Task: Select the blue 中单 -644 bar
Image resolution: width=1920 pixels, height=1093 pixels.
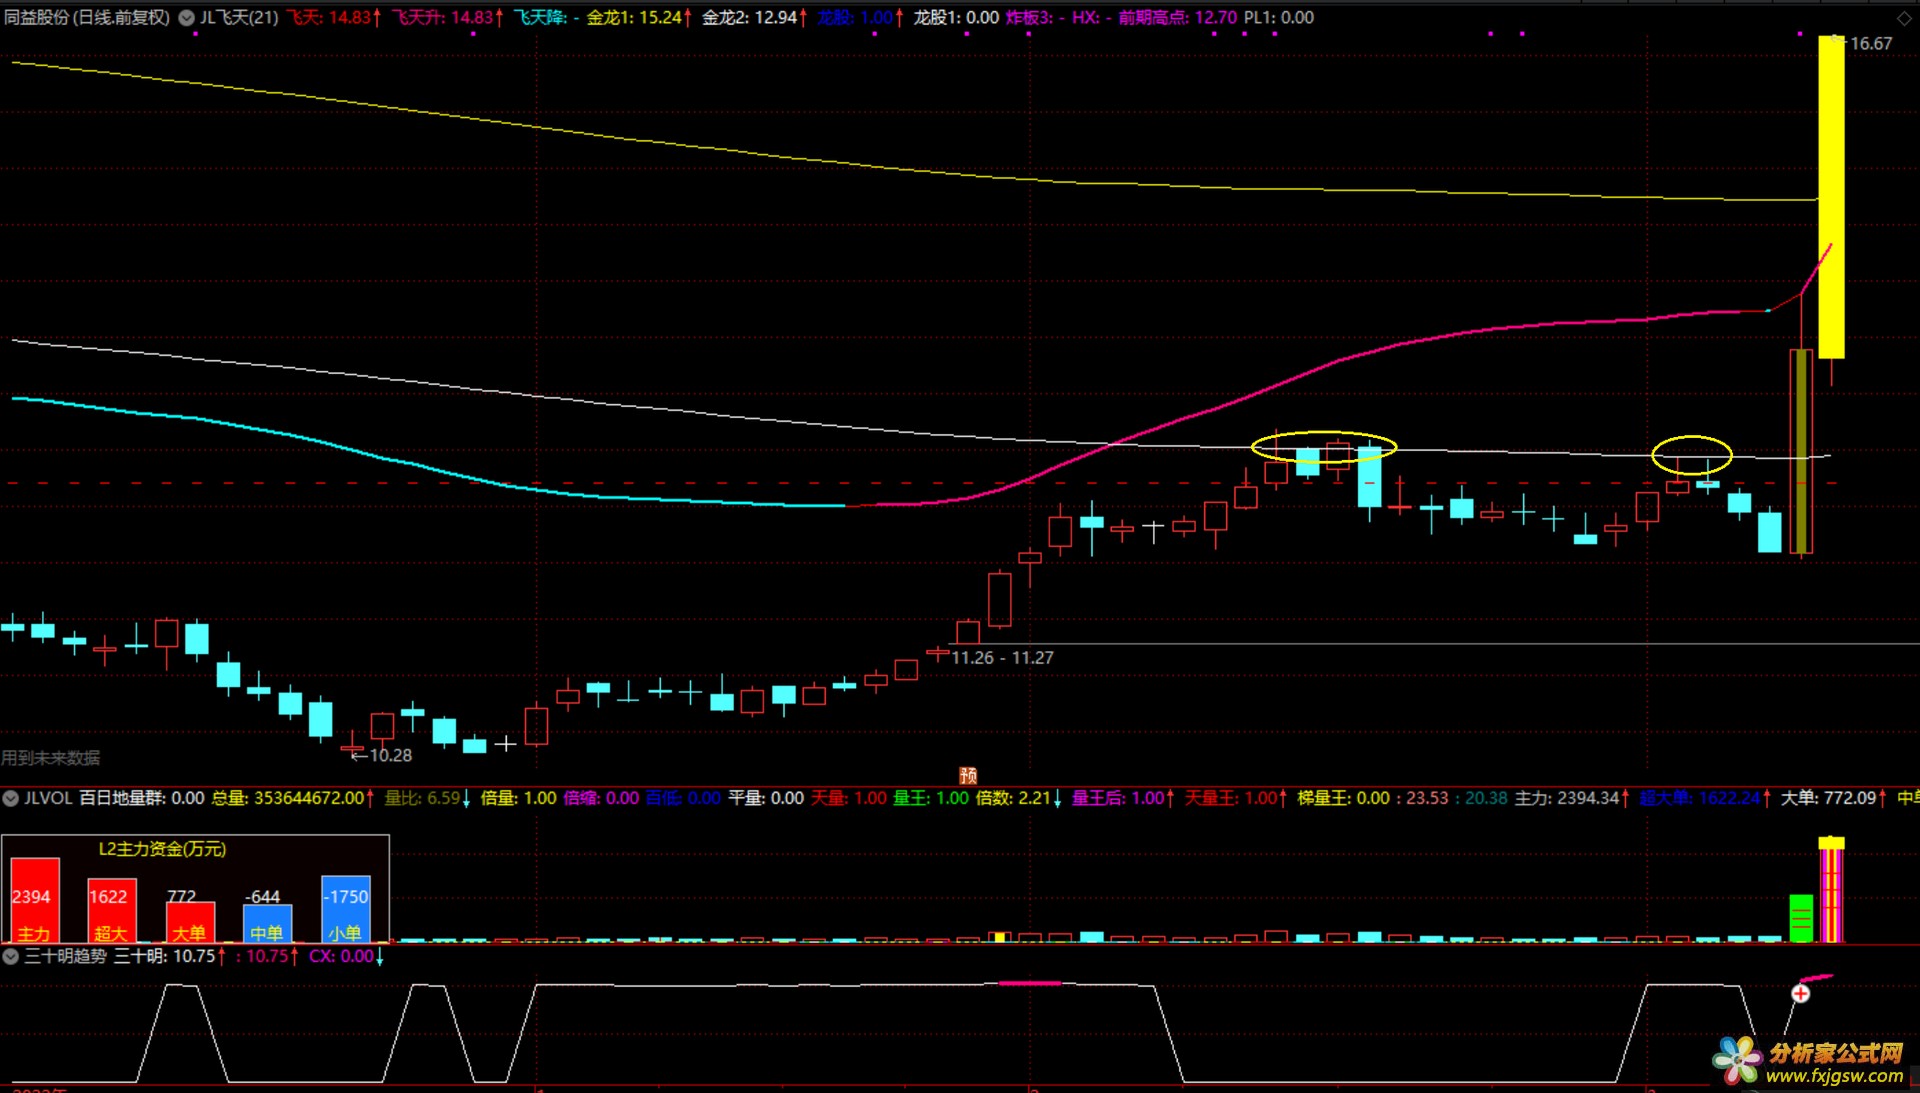Action: (268, 923)
